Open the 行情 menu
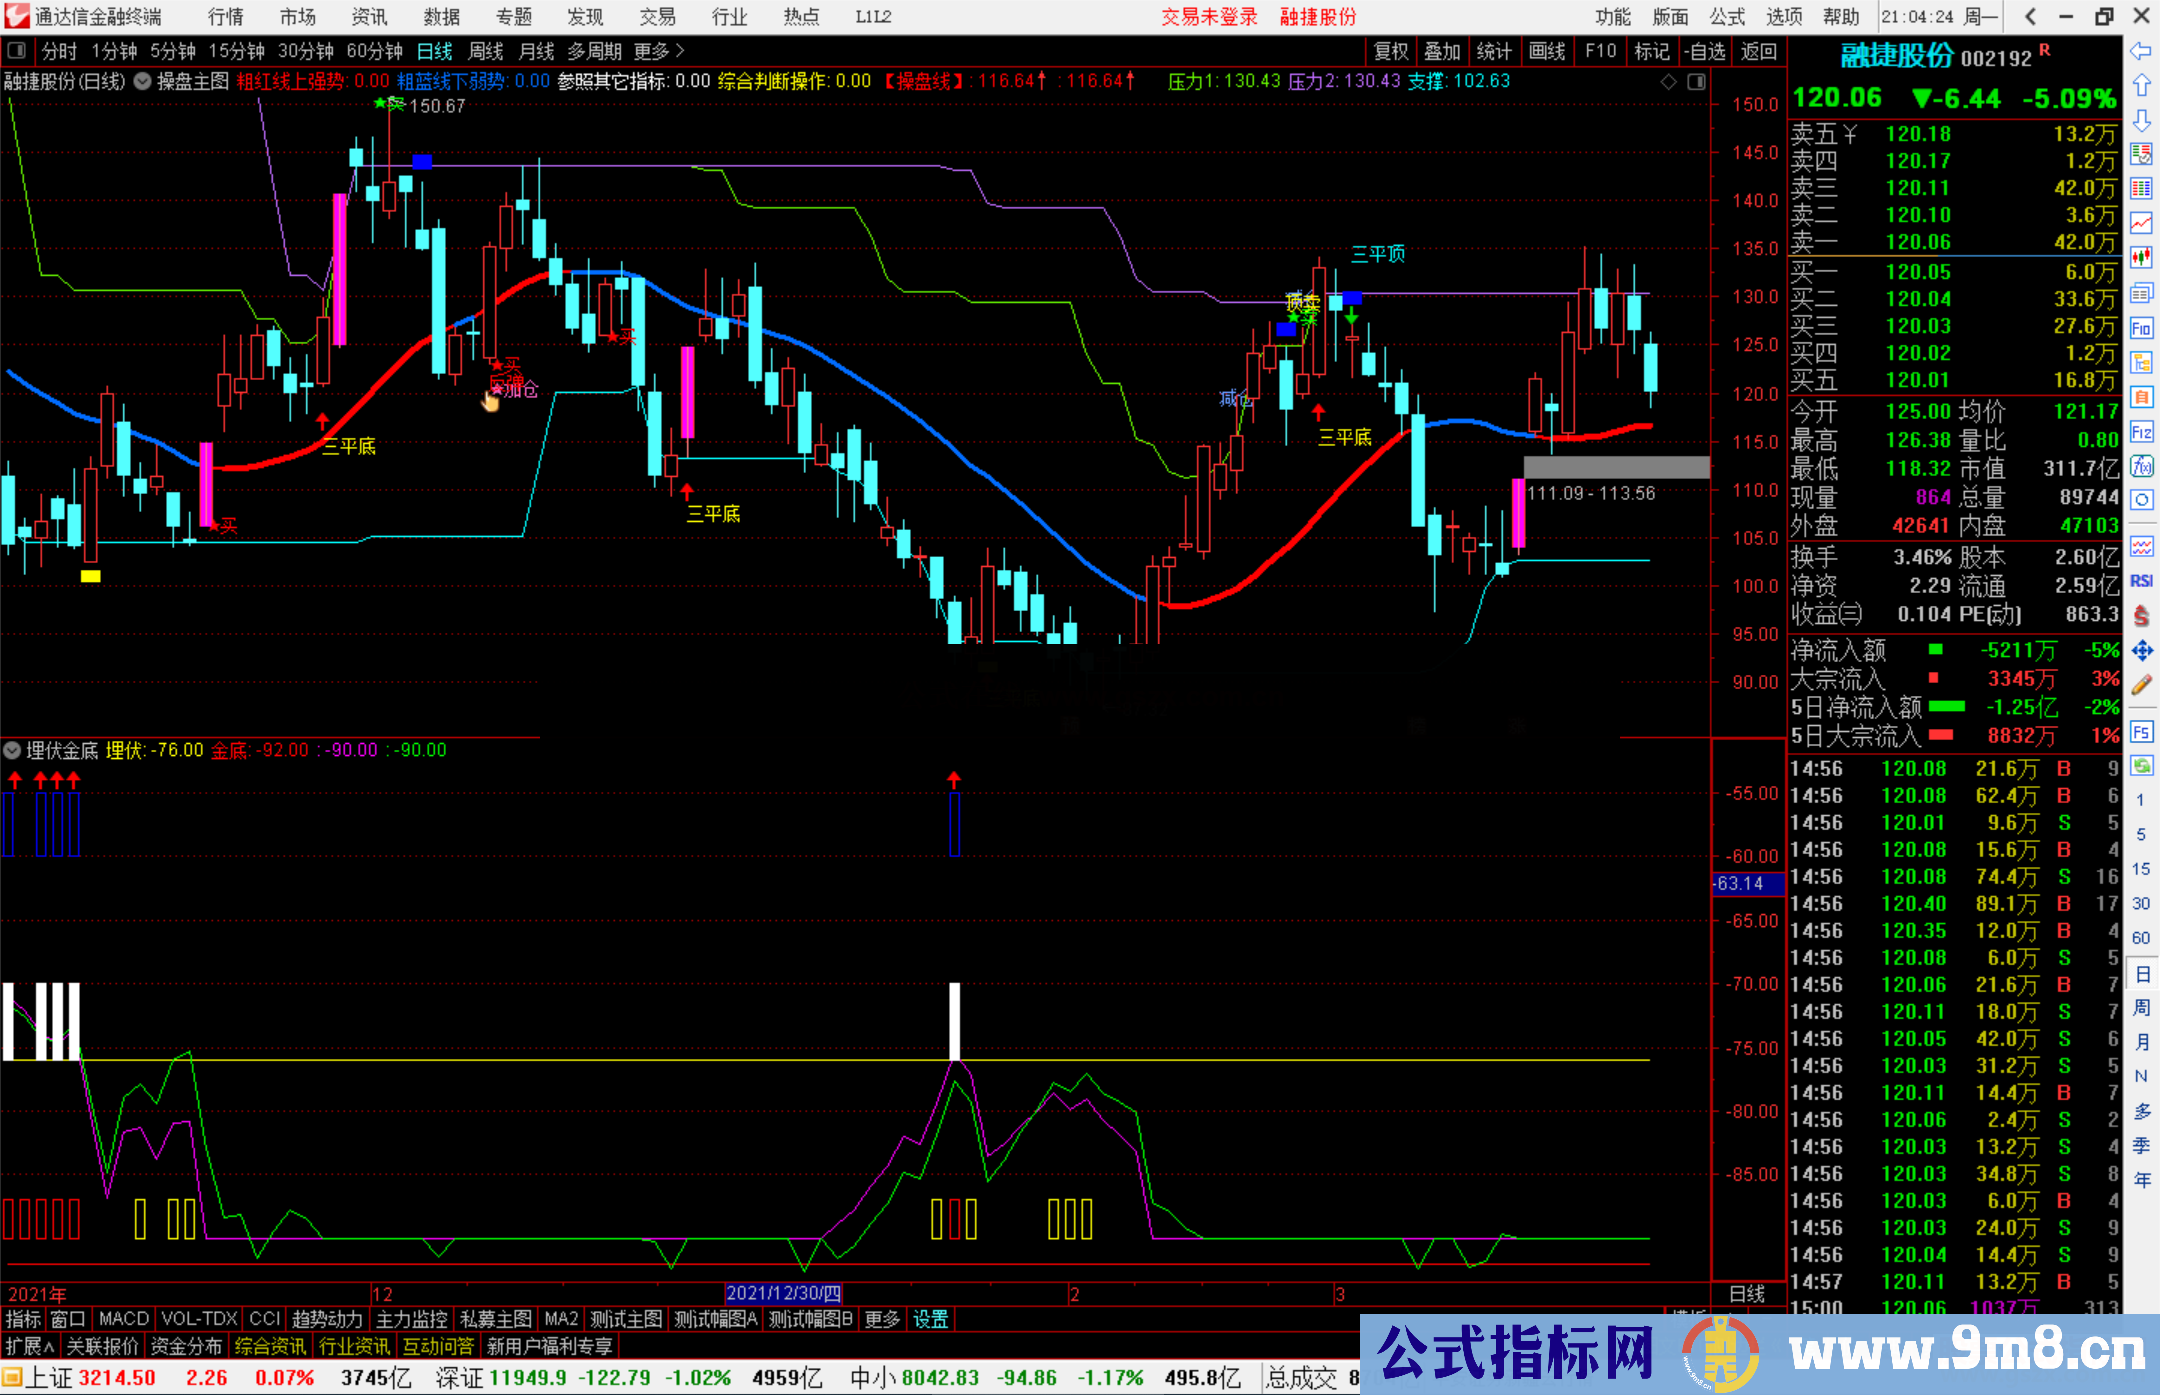2160x1395 pixels. (225, 17)
